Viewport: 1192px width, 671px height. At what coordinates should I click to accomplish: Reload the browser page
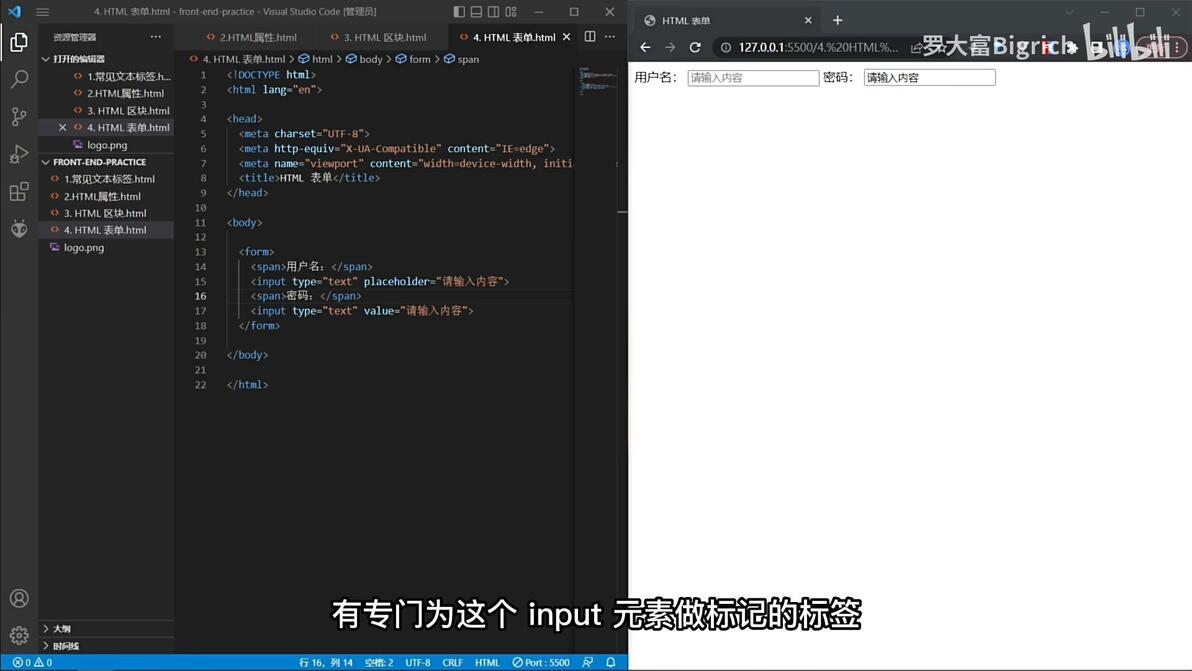(x=695, y=47)
